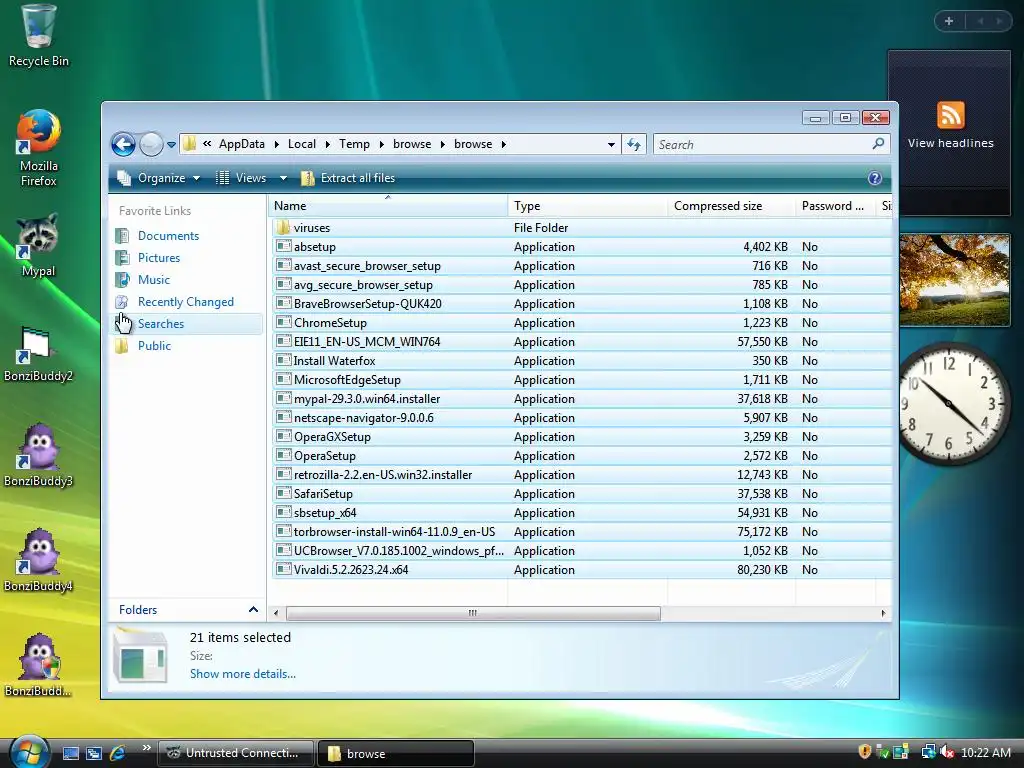The image size is (1024, 768).
Task: Expand the arrow after Temp breadcrumb
Action: [381, 144]
